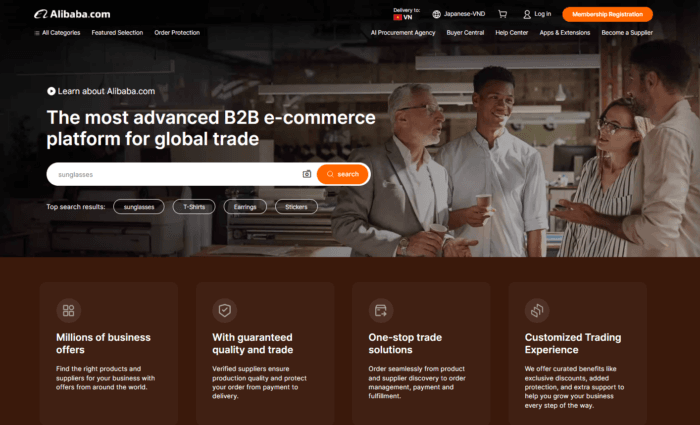Viewport: 700px width, 425px height.
Task: Click the Top search results label
Action: tap(76, 207)
